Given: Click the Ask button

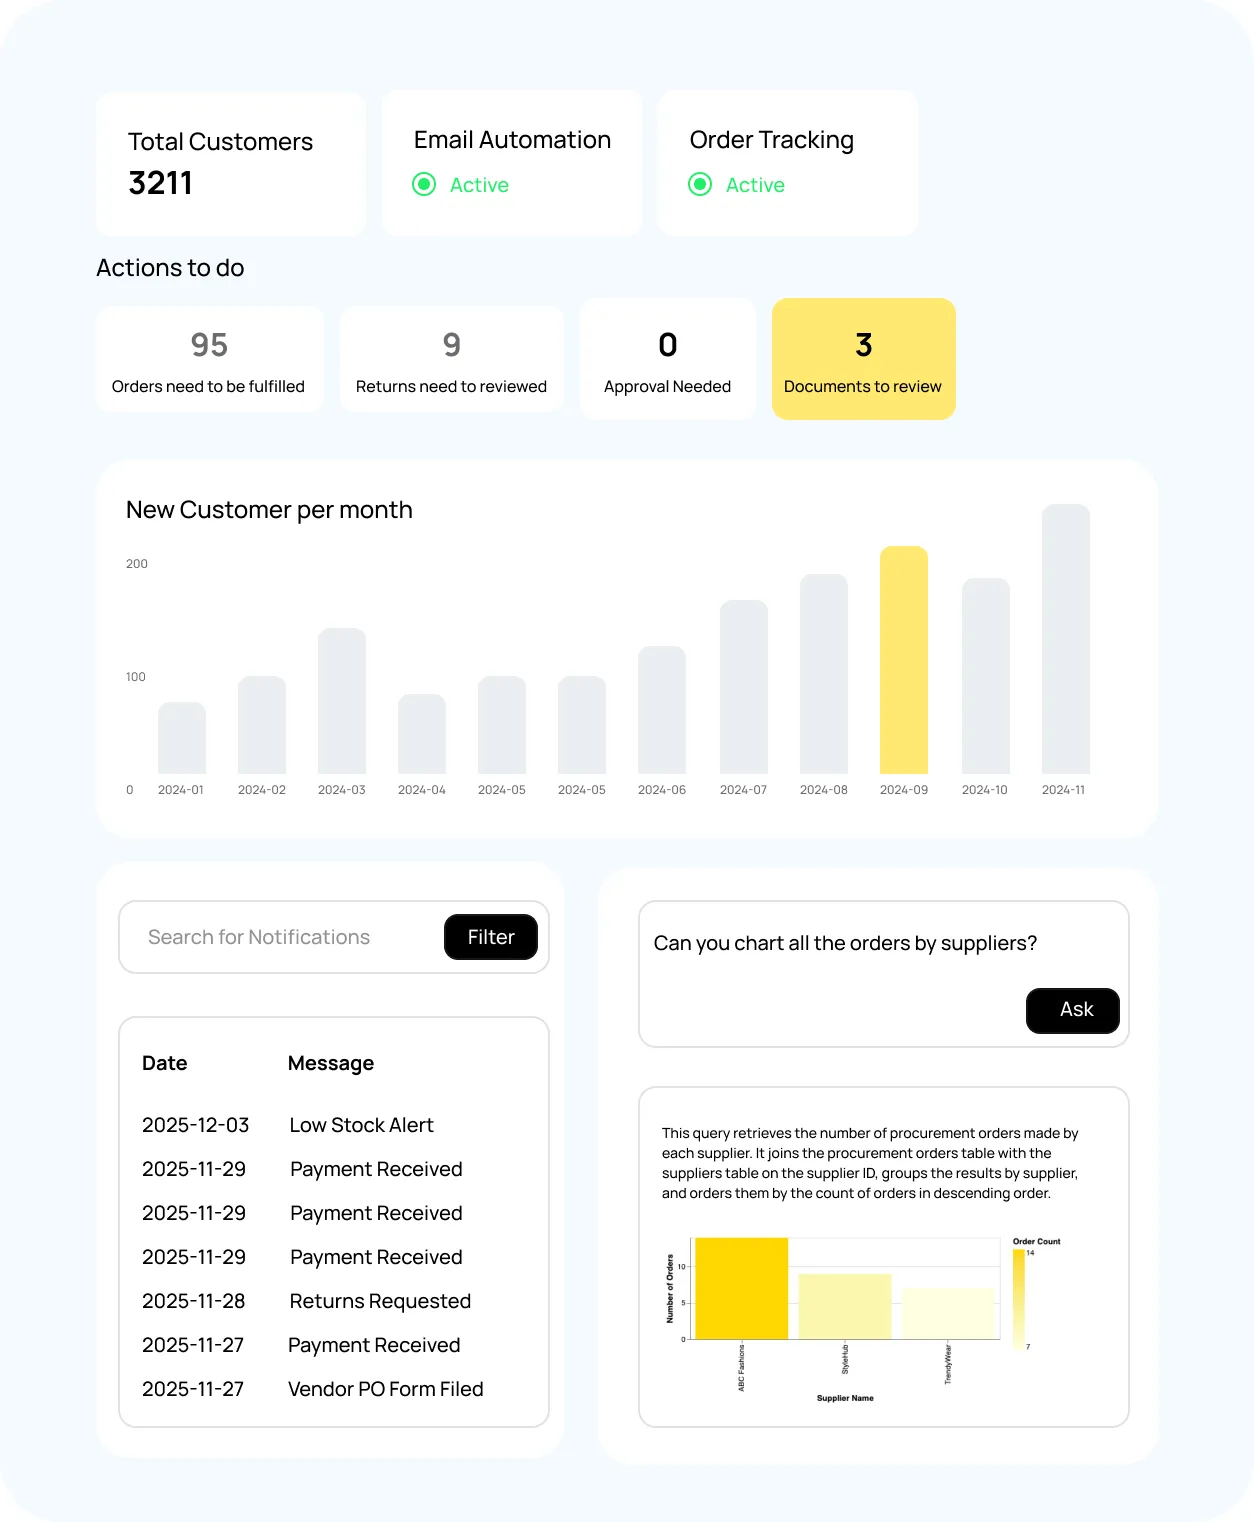Looking at the screenshot, I should pyautogui.click(x=1073, y=1010).
